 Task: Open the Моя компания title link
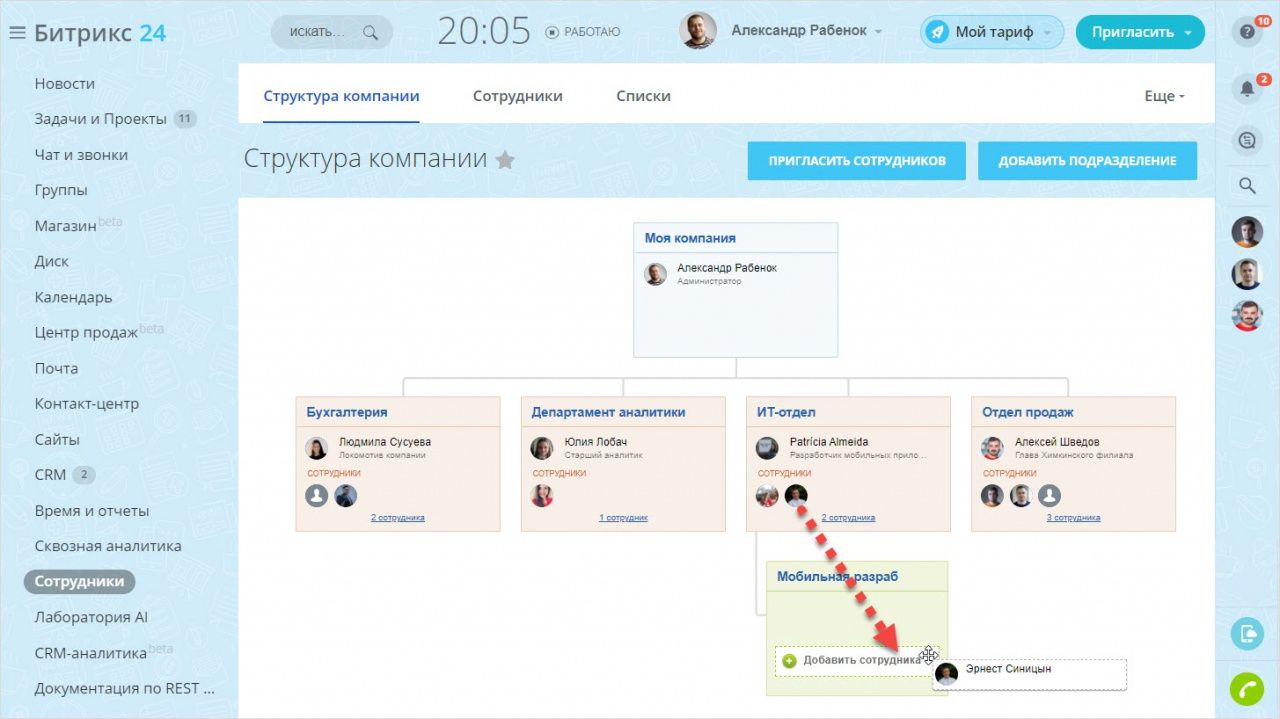(690, 238)
